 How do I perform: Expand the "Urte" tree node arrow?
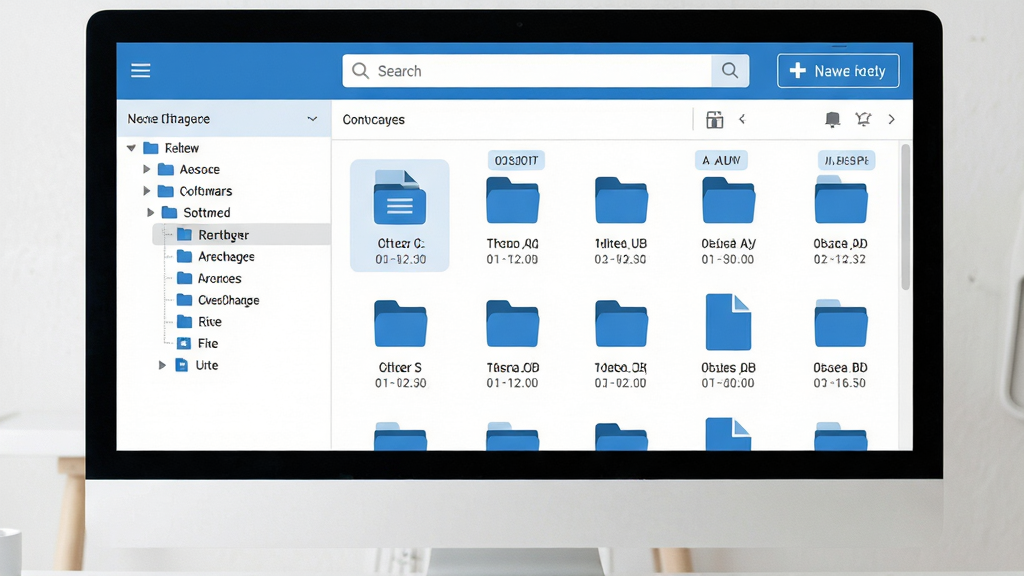click(162, 365)
